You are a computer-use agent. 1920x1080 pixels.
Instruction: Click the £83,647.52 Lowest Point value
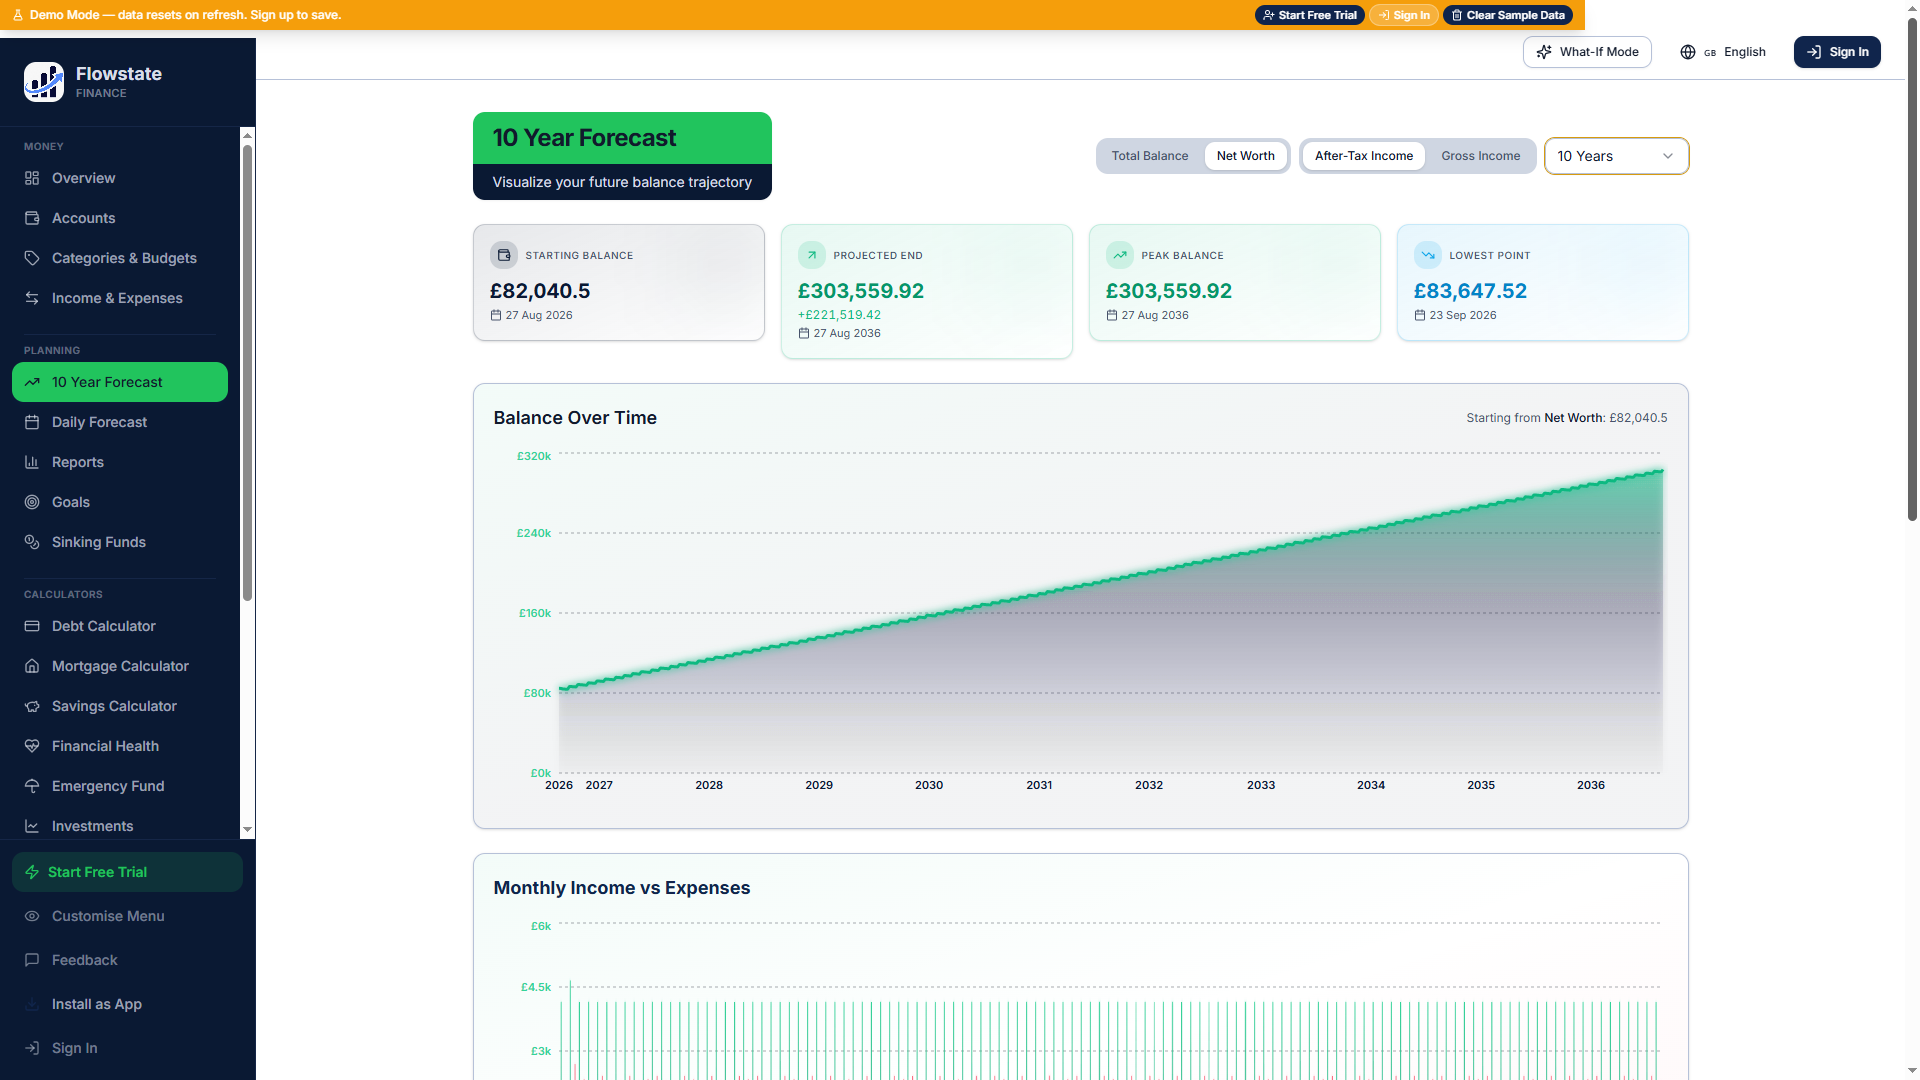coord(1470,291)
